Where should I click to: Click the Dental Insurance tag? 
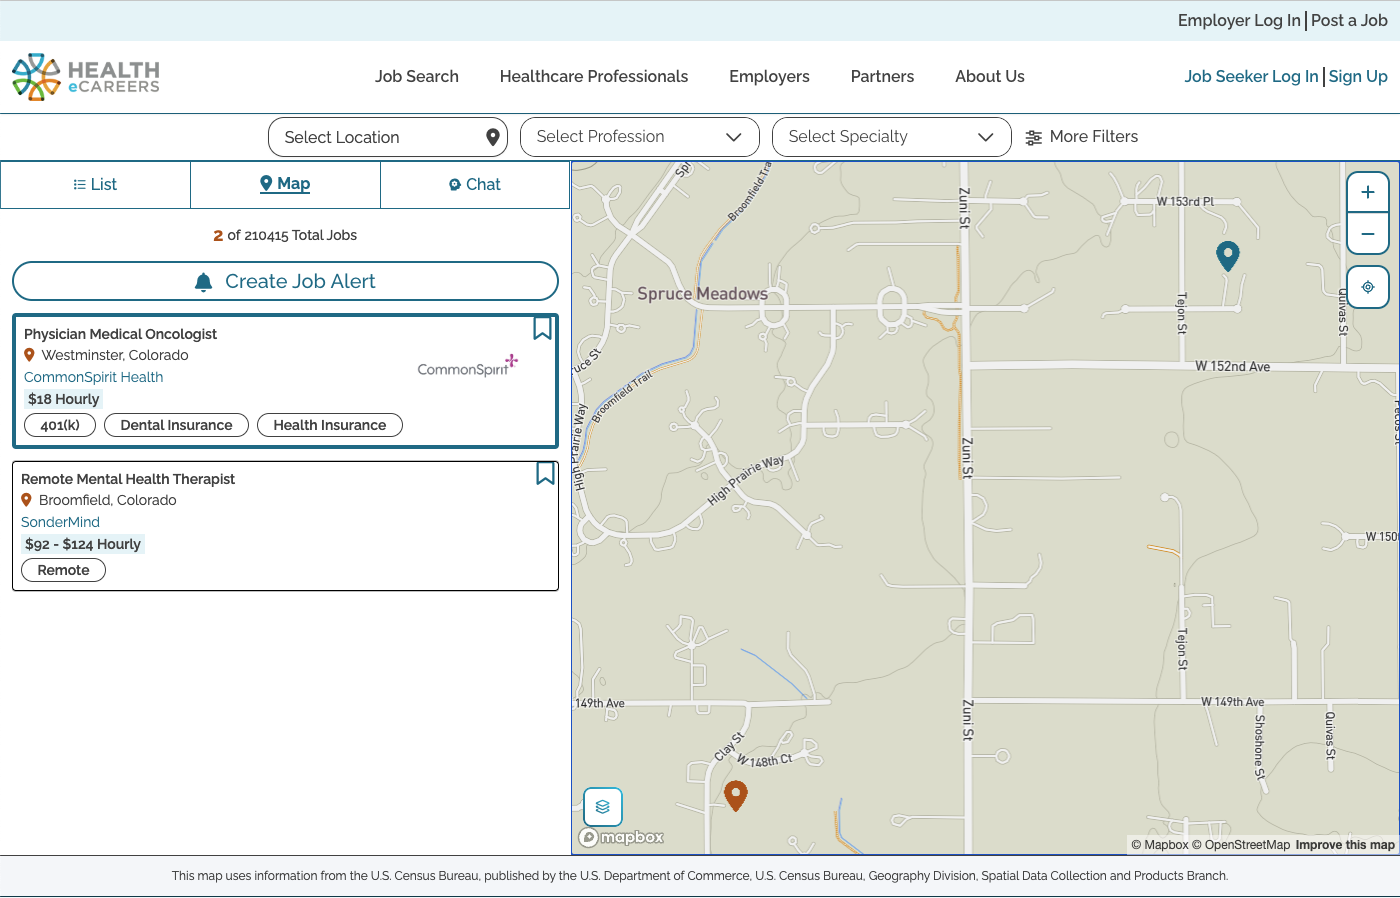pyautogui.click(x=176, y=425)
